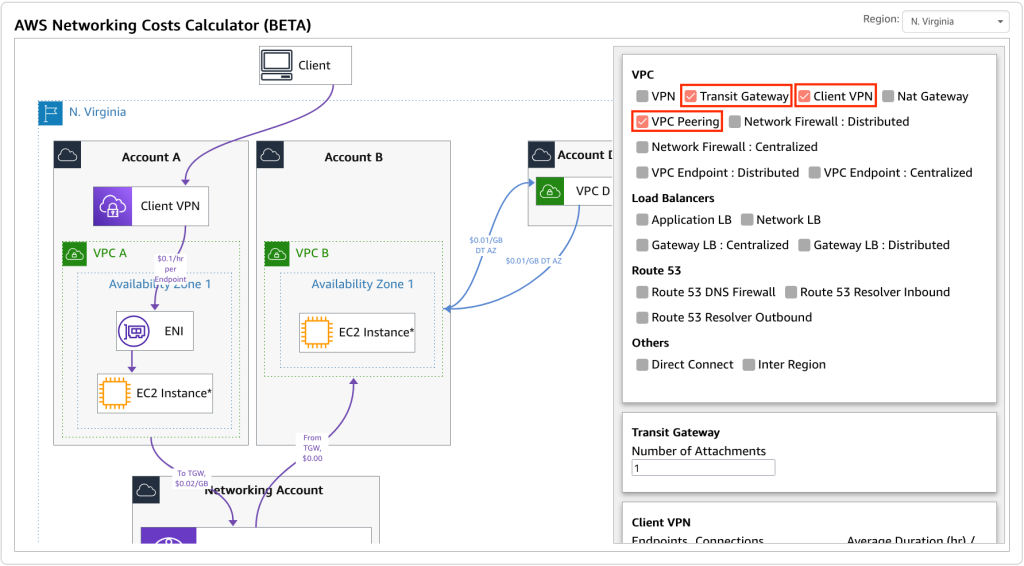The height and width of the screenshot is (566, 1024).
Task: Click the VPC A green cloud icon
Action: pyautogui.click(x=74, y=254)
